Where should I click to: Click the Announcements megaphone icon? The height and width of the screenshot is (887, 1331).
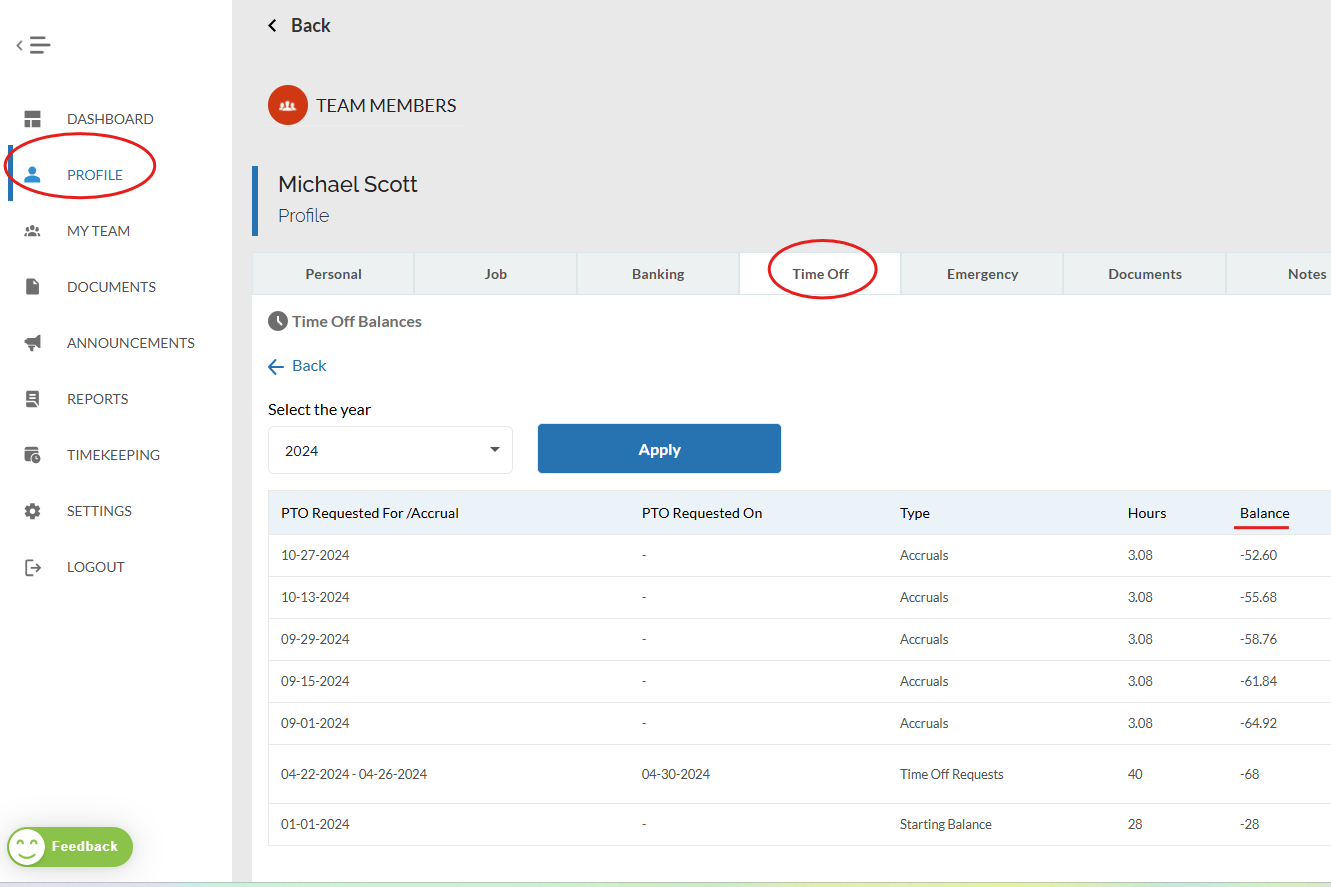(x=33, y=343)
